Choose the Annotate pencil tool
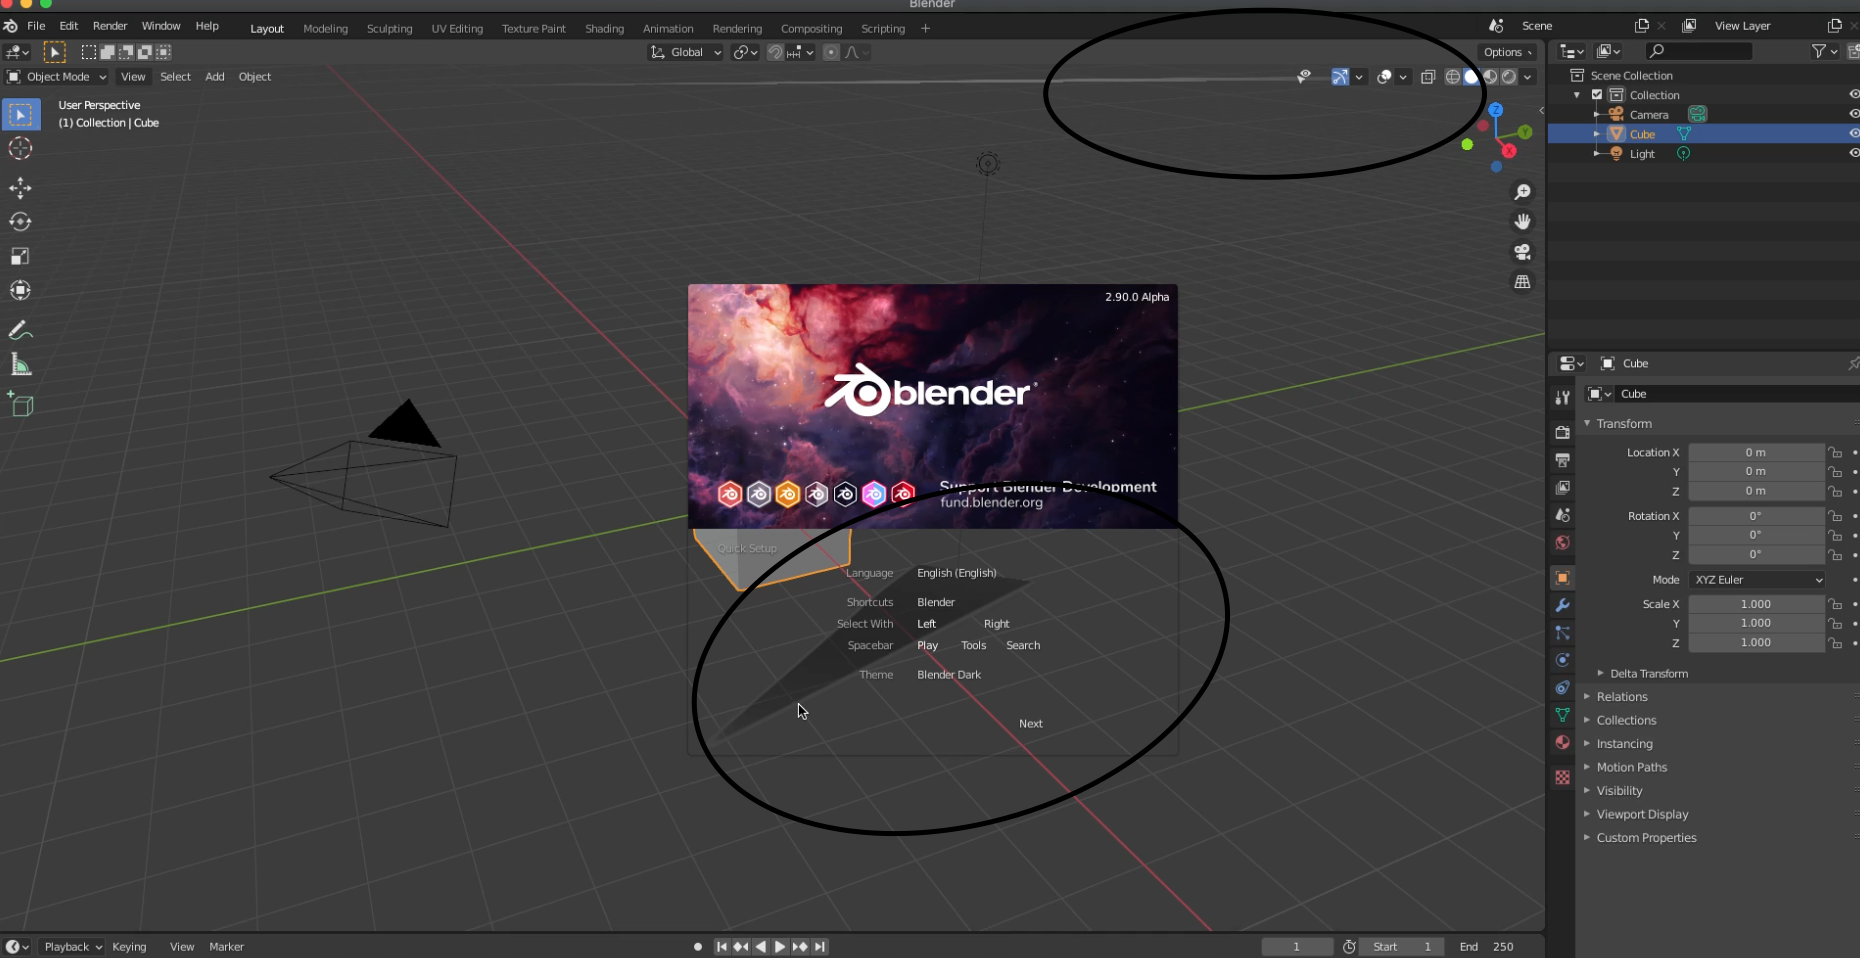 click(x=20, y=330)
